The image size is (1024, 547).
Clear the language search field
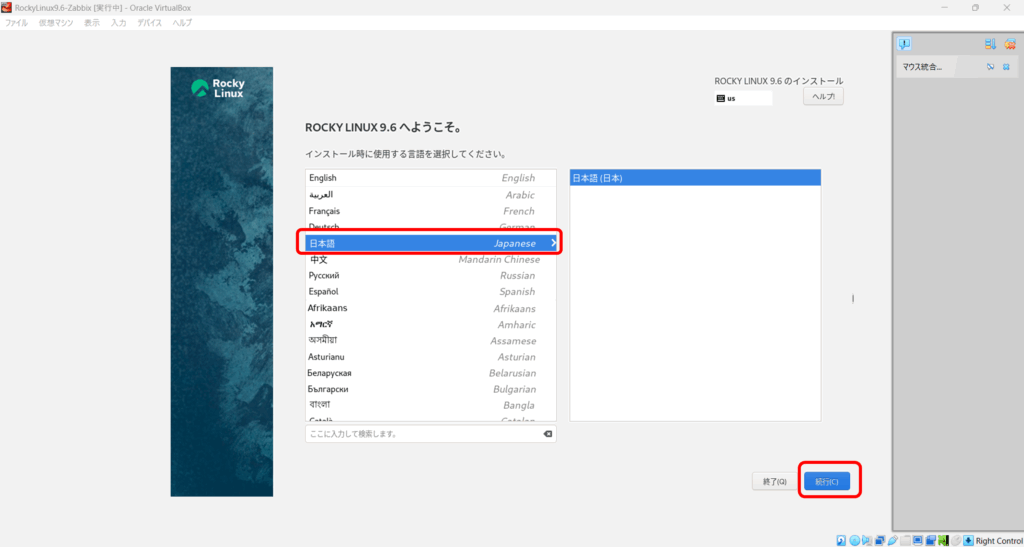[547, 434]
